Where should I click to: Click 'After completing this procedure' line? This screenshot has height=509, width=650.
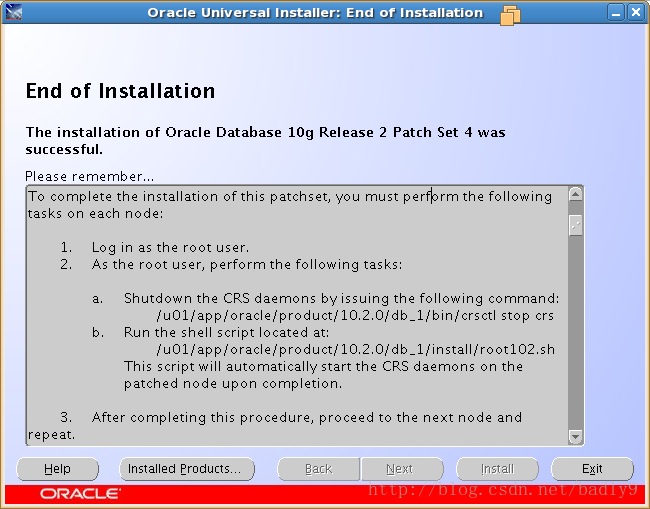coord(307,417)
